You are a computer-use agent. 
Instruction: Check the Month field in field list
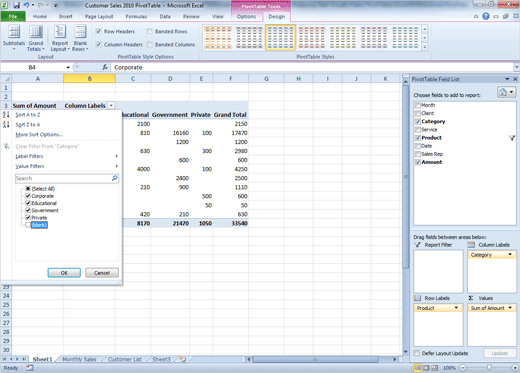418,105
